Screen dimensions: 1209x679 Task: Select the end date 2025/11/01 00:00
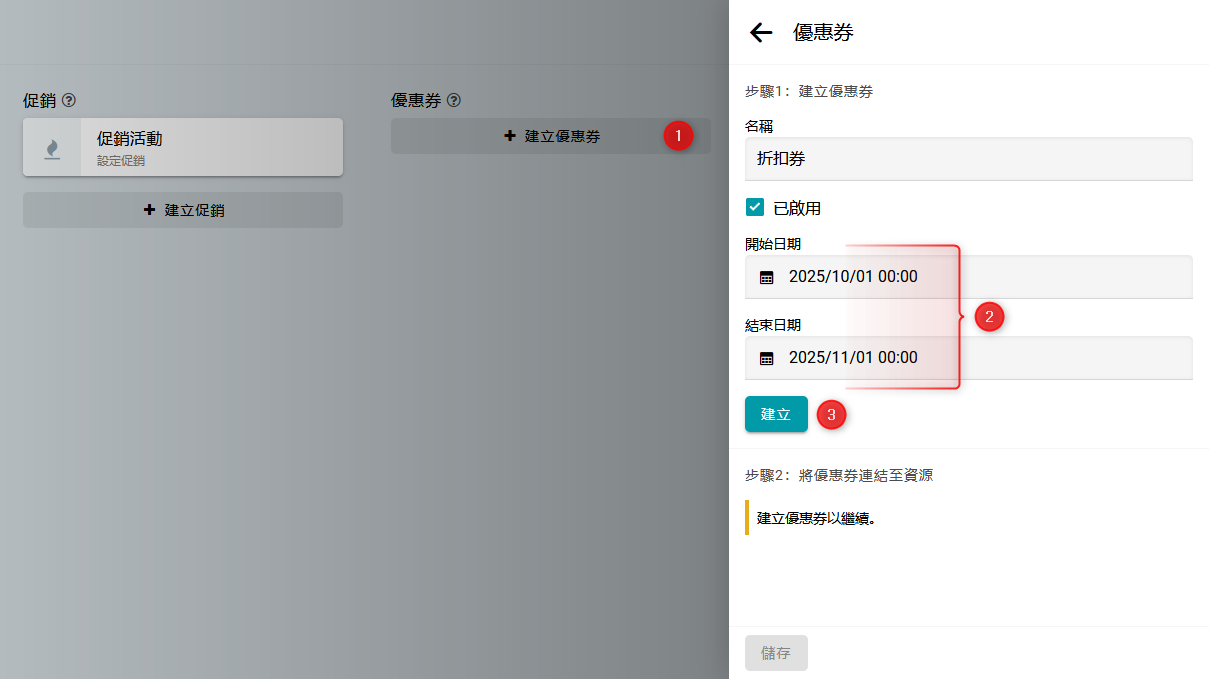point(853,358)
